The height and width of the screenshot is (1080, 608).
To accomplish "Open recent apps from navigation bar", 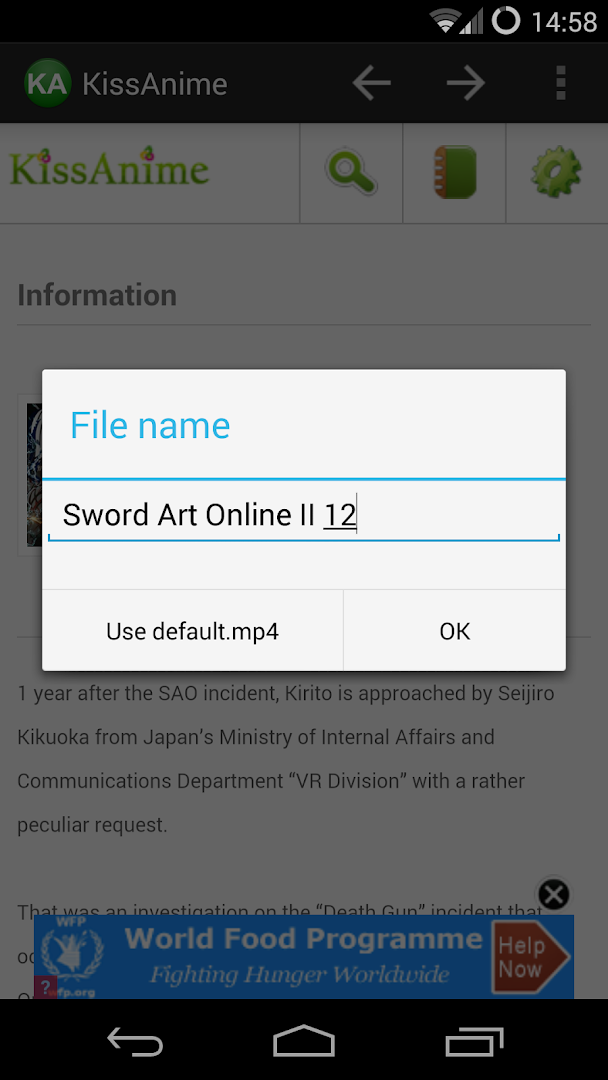I will coord(474,1042).
